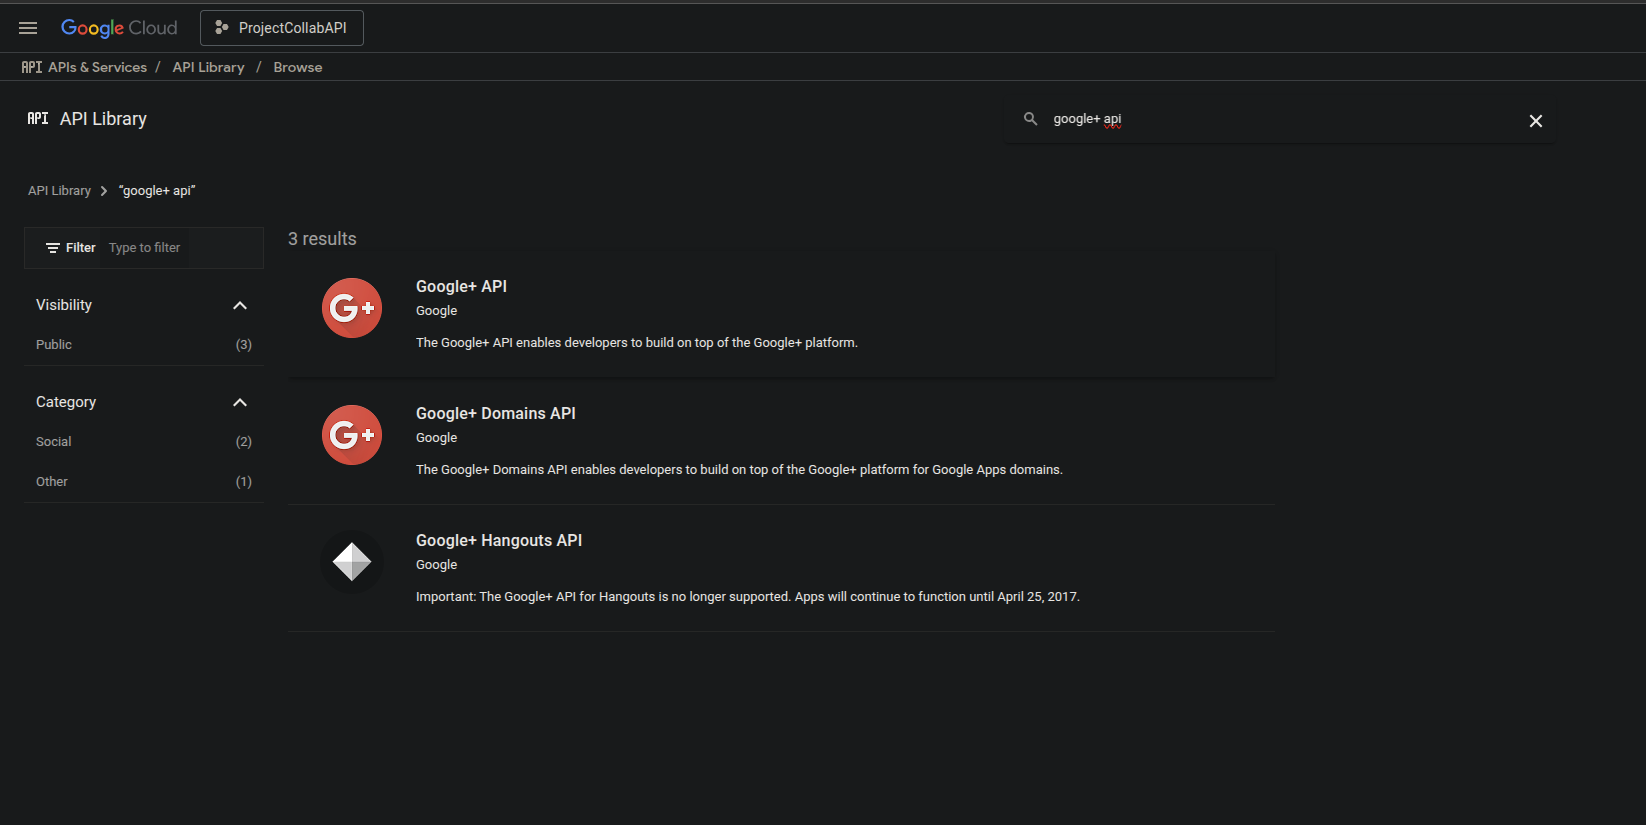Clear the search with the X icon
The image size is (1646, 825).
[1536, 121]
